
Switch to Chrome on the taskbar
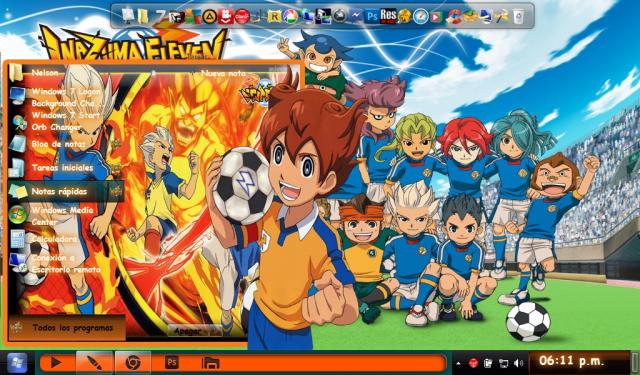tap(133, 362)
